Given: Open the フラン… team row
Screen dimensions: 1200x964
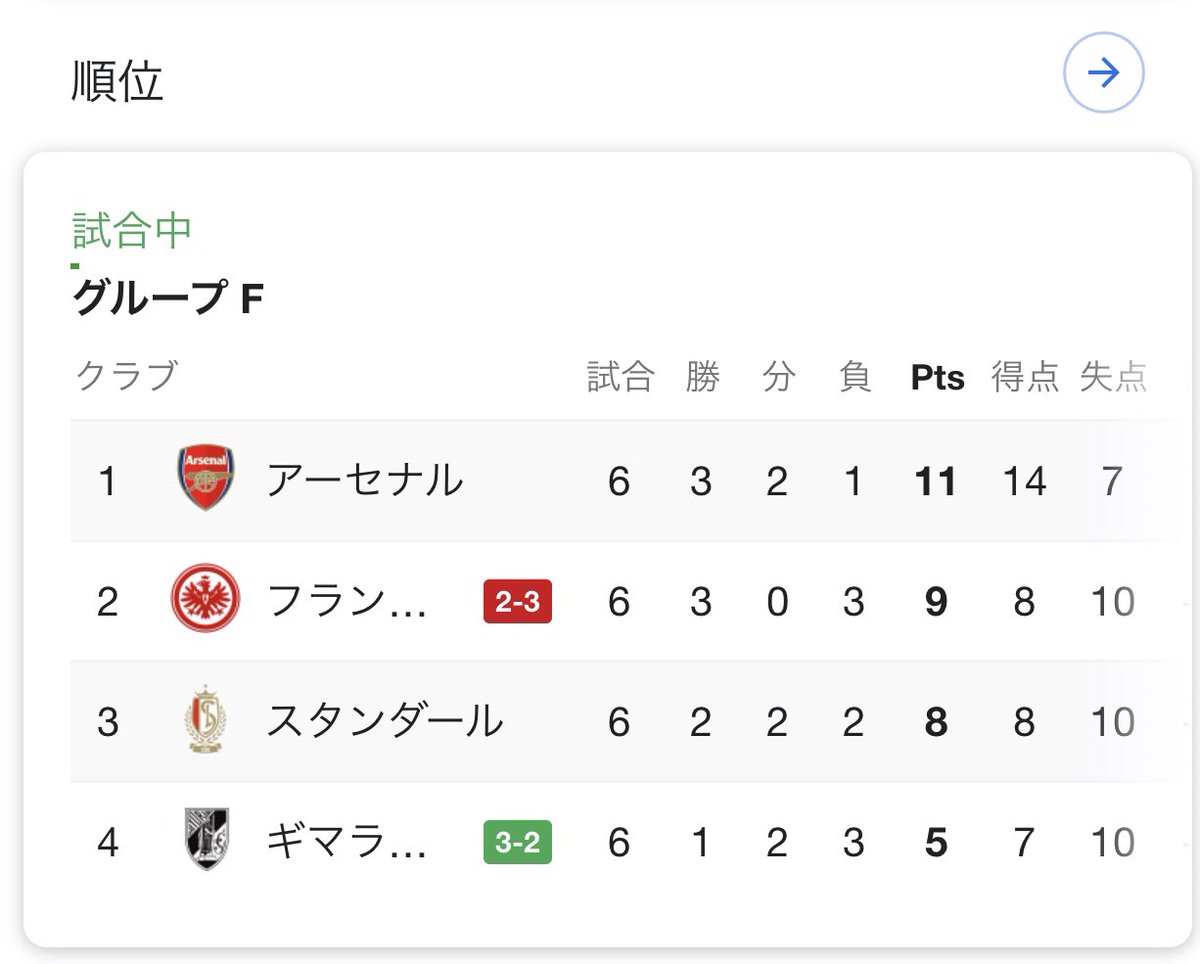Looking at the screenshot, I should pos(610,601).
